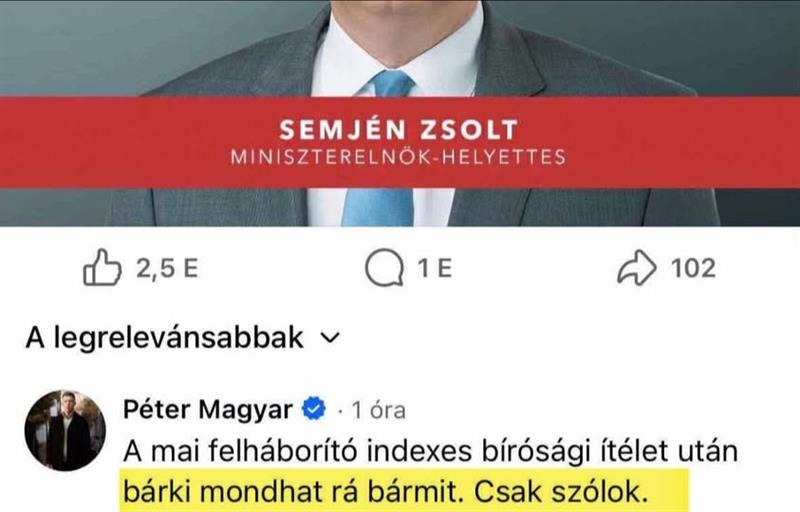Open Péter Magyar's round profile picture

(x=65, y=430)
